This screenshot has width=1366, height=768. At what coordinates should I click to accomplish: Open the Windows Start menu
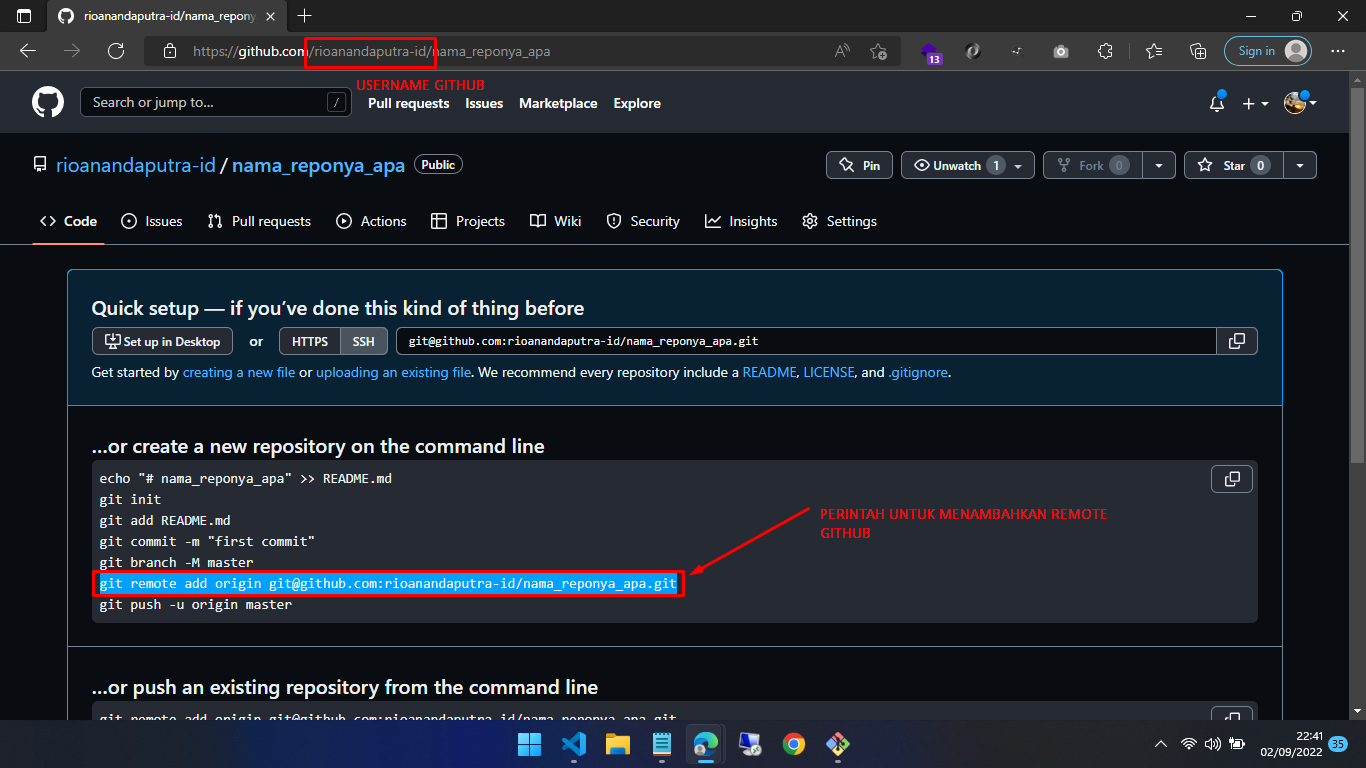coord(529,744)
